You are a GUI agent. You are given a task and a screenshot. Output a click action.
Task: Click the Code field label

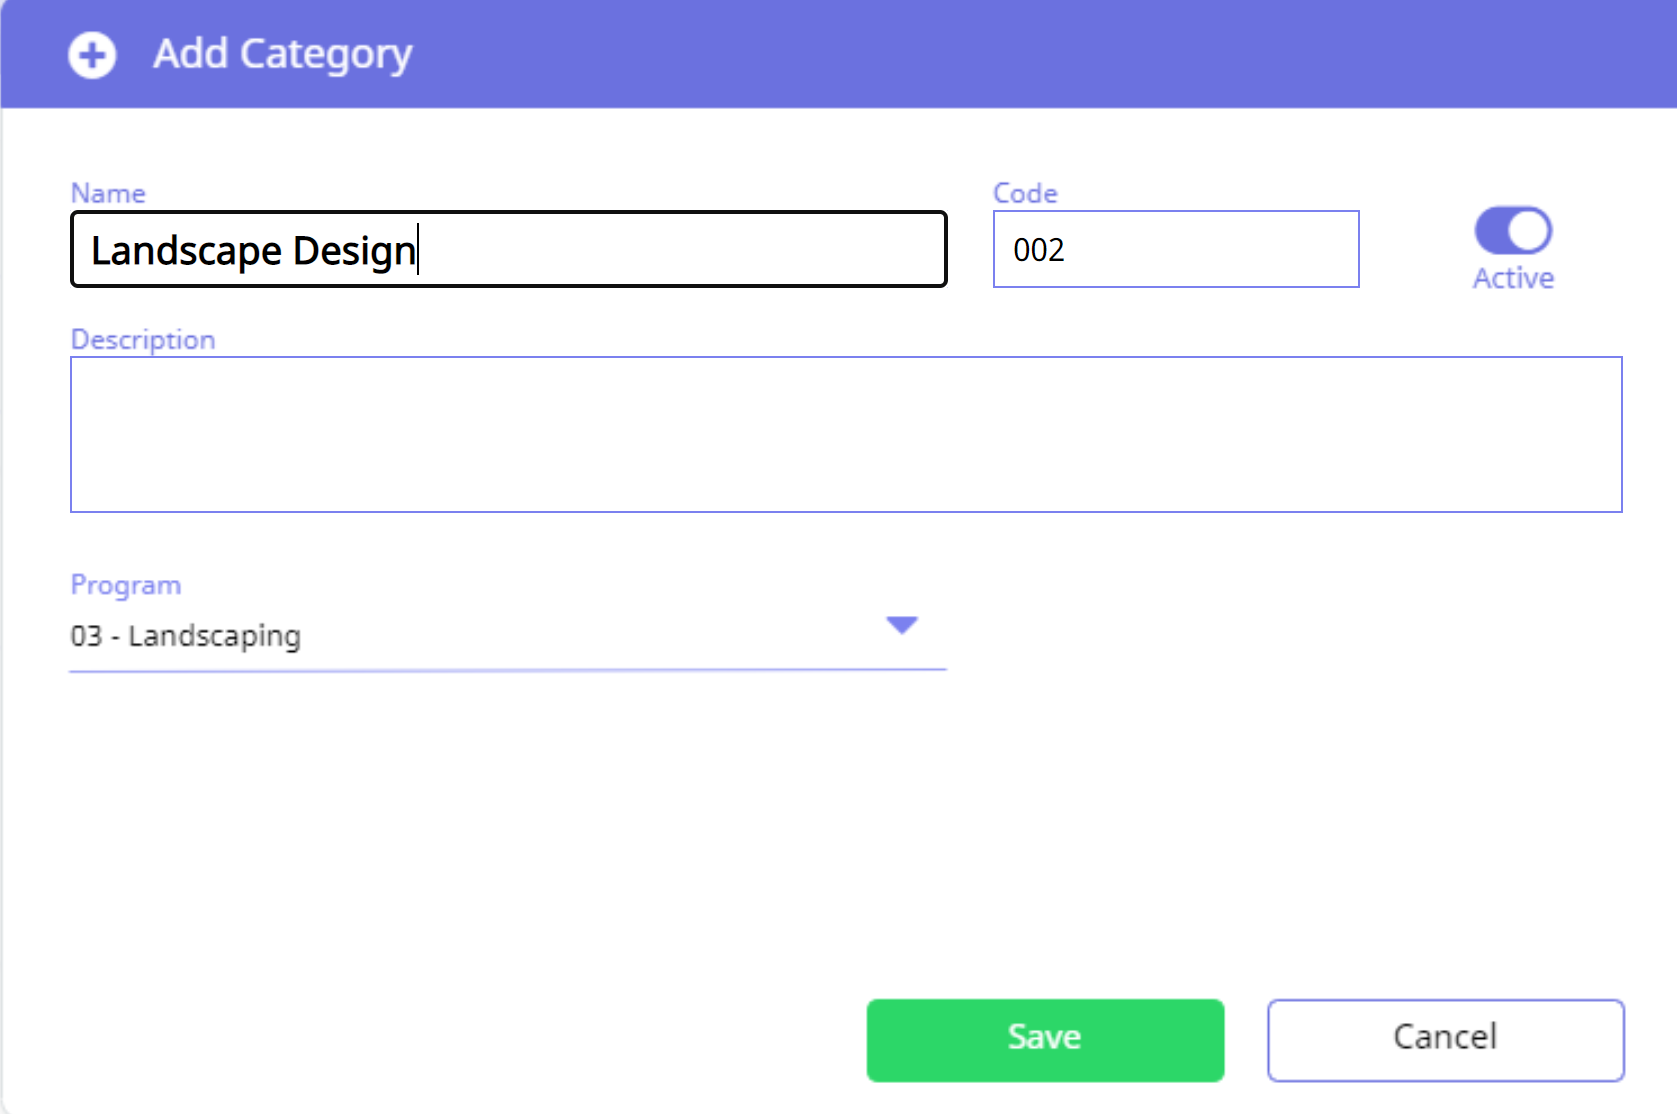[x=1025, y=193]
